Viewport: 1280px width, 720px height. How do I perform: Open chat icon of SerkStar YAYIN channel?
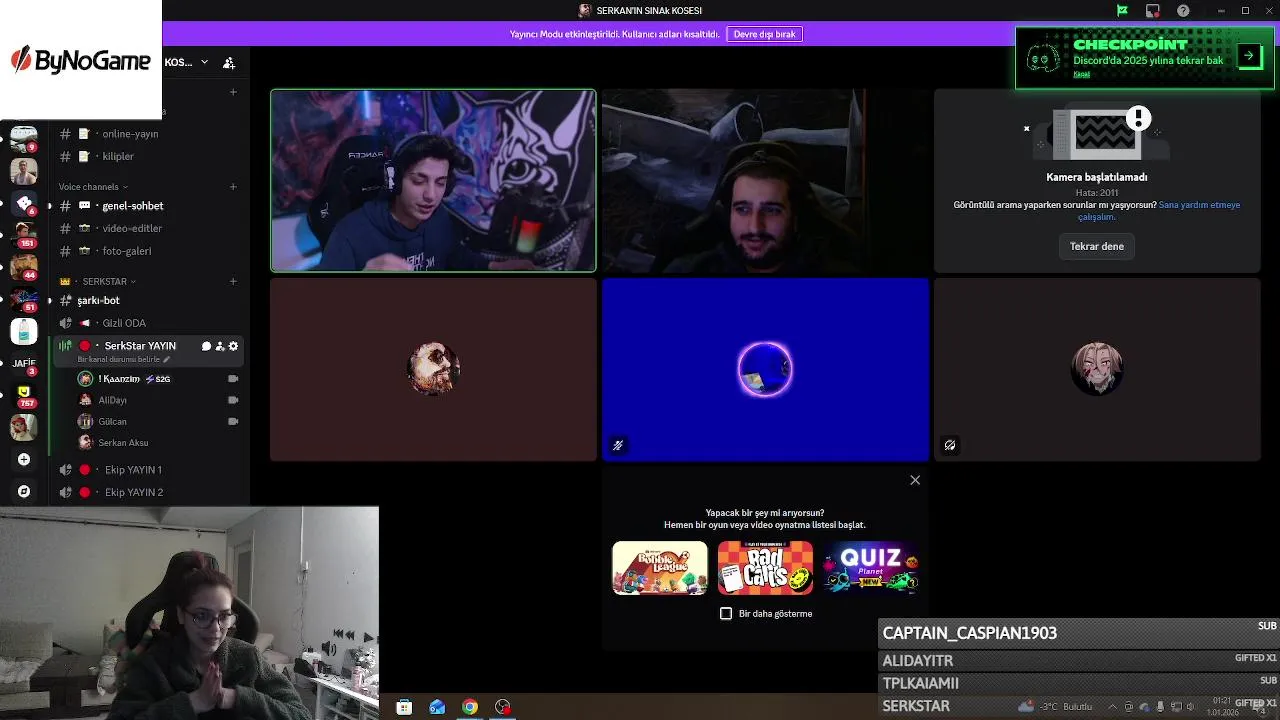(x=206, y=346)
